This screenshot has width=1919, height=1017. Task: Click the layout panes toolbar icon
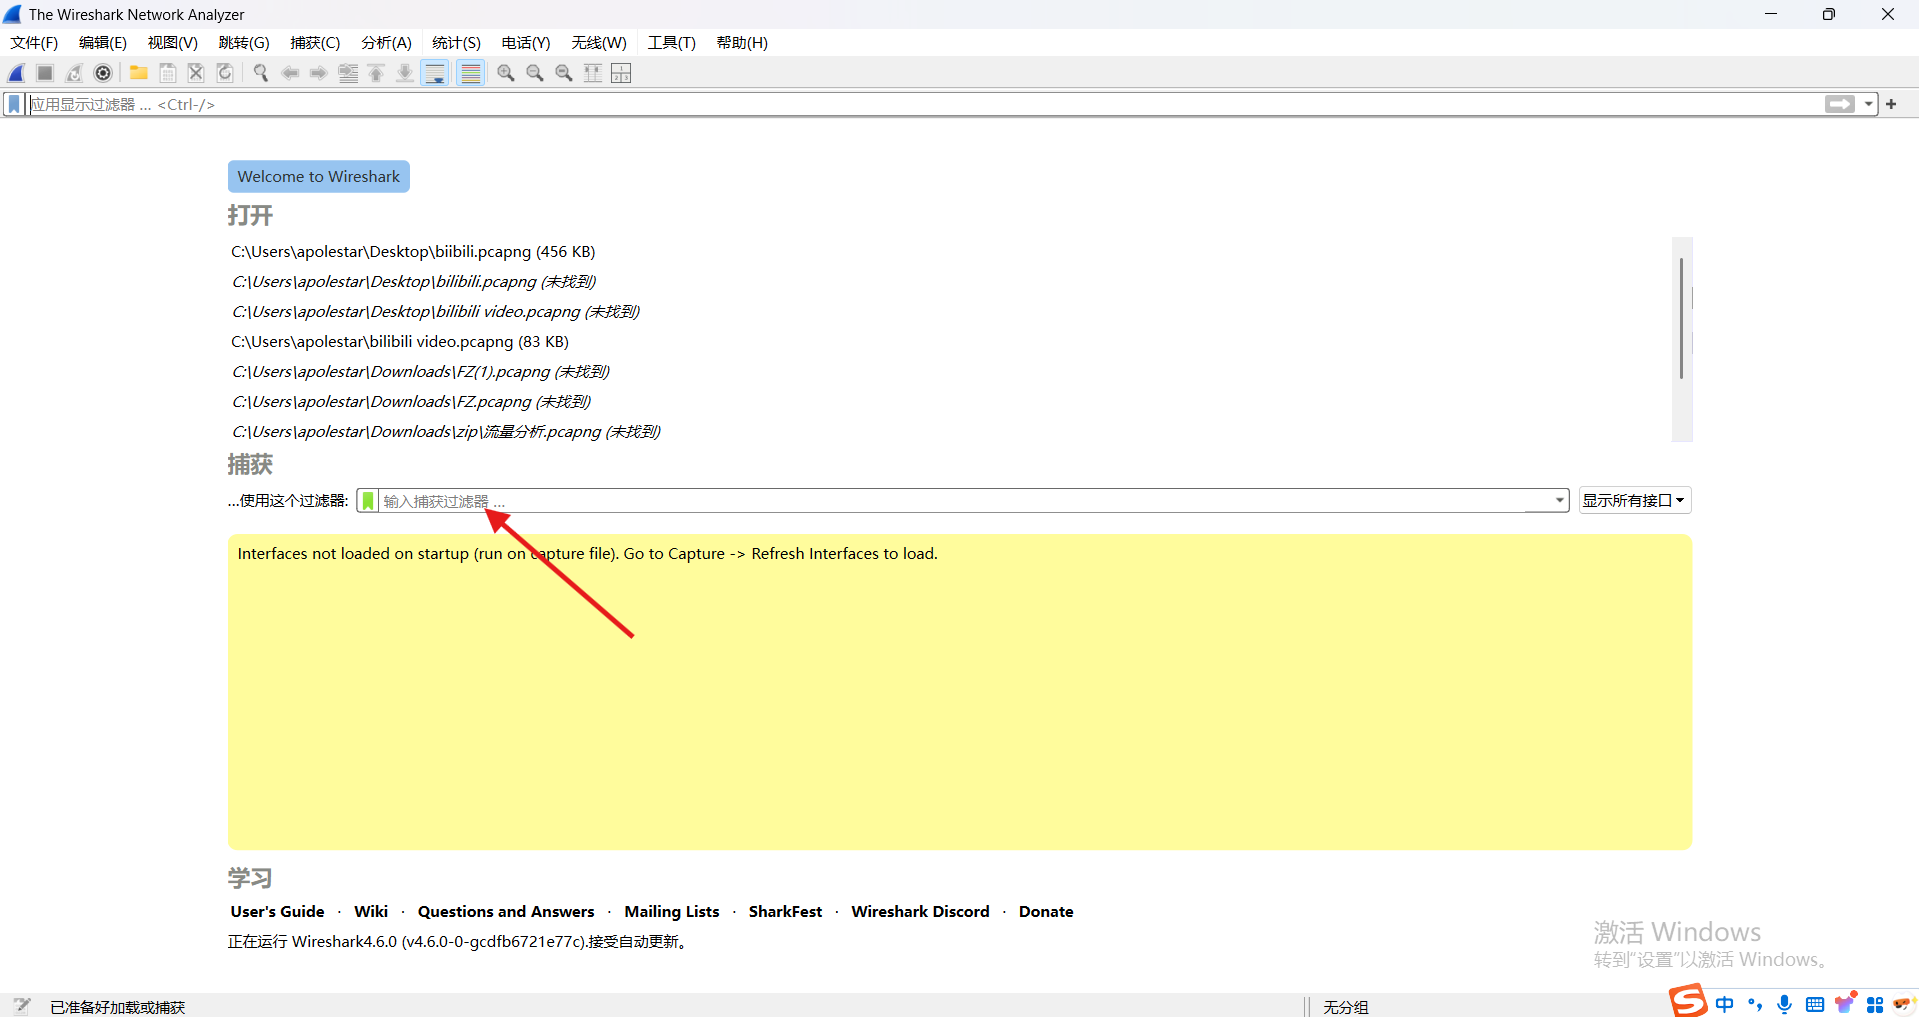tap(621, 73)
